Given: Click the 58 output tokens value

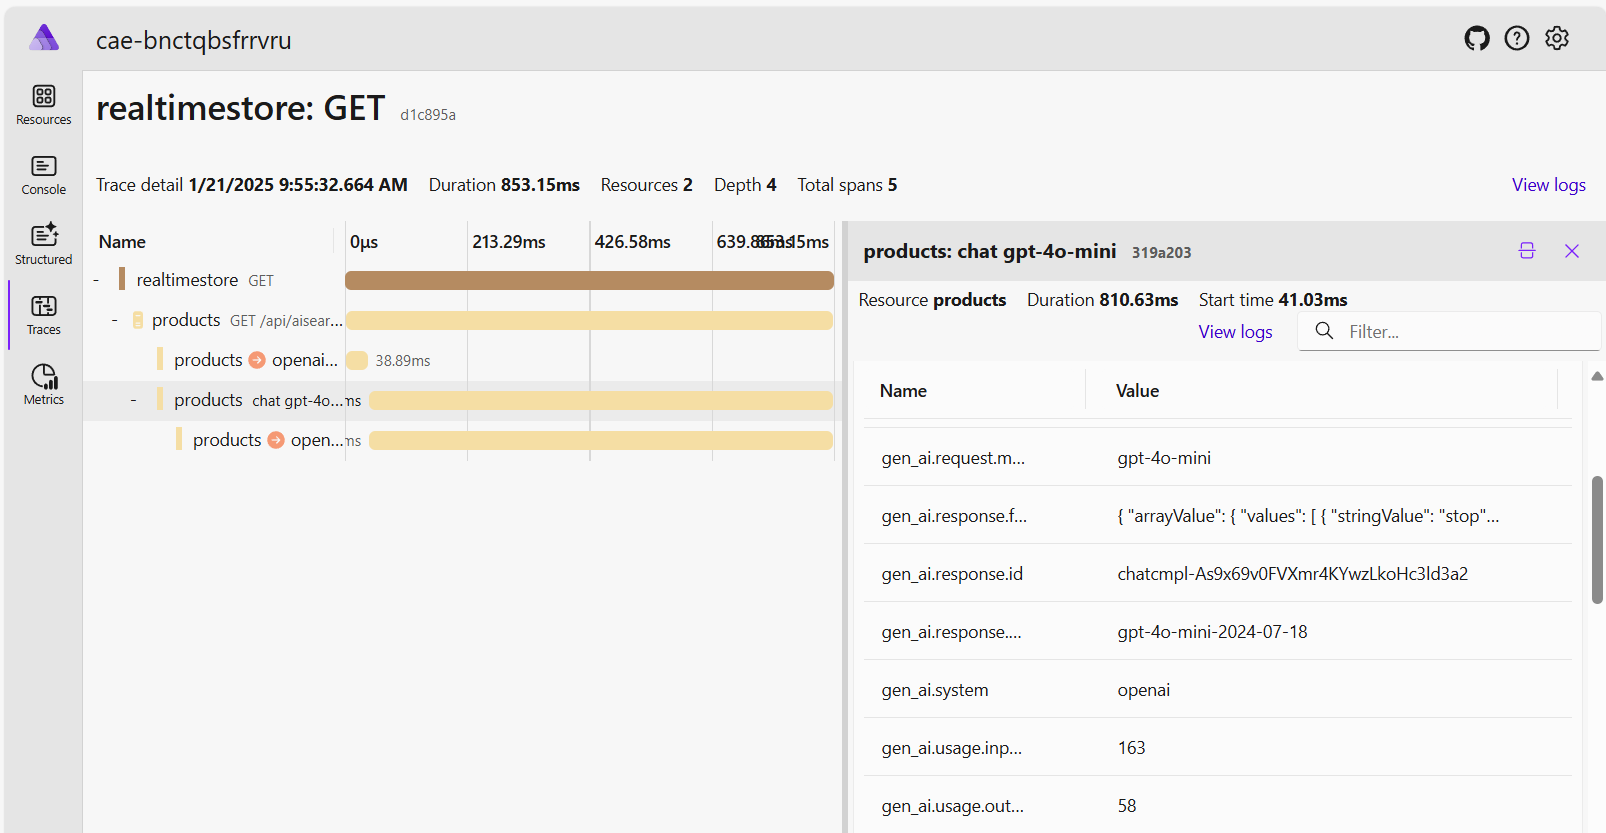Looking at the screenshot, I should (x=1127, y=806).
